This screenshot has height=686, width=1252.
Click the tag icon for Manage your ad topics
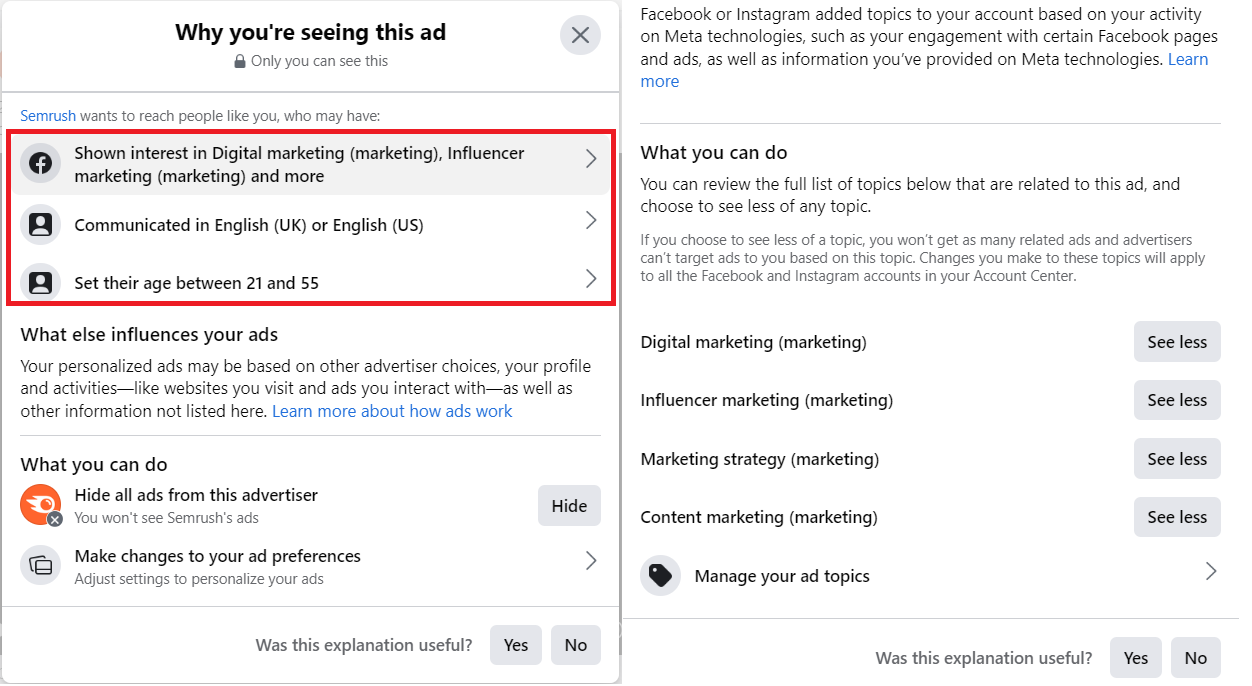pyautogui.click(x=661, y=576)
